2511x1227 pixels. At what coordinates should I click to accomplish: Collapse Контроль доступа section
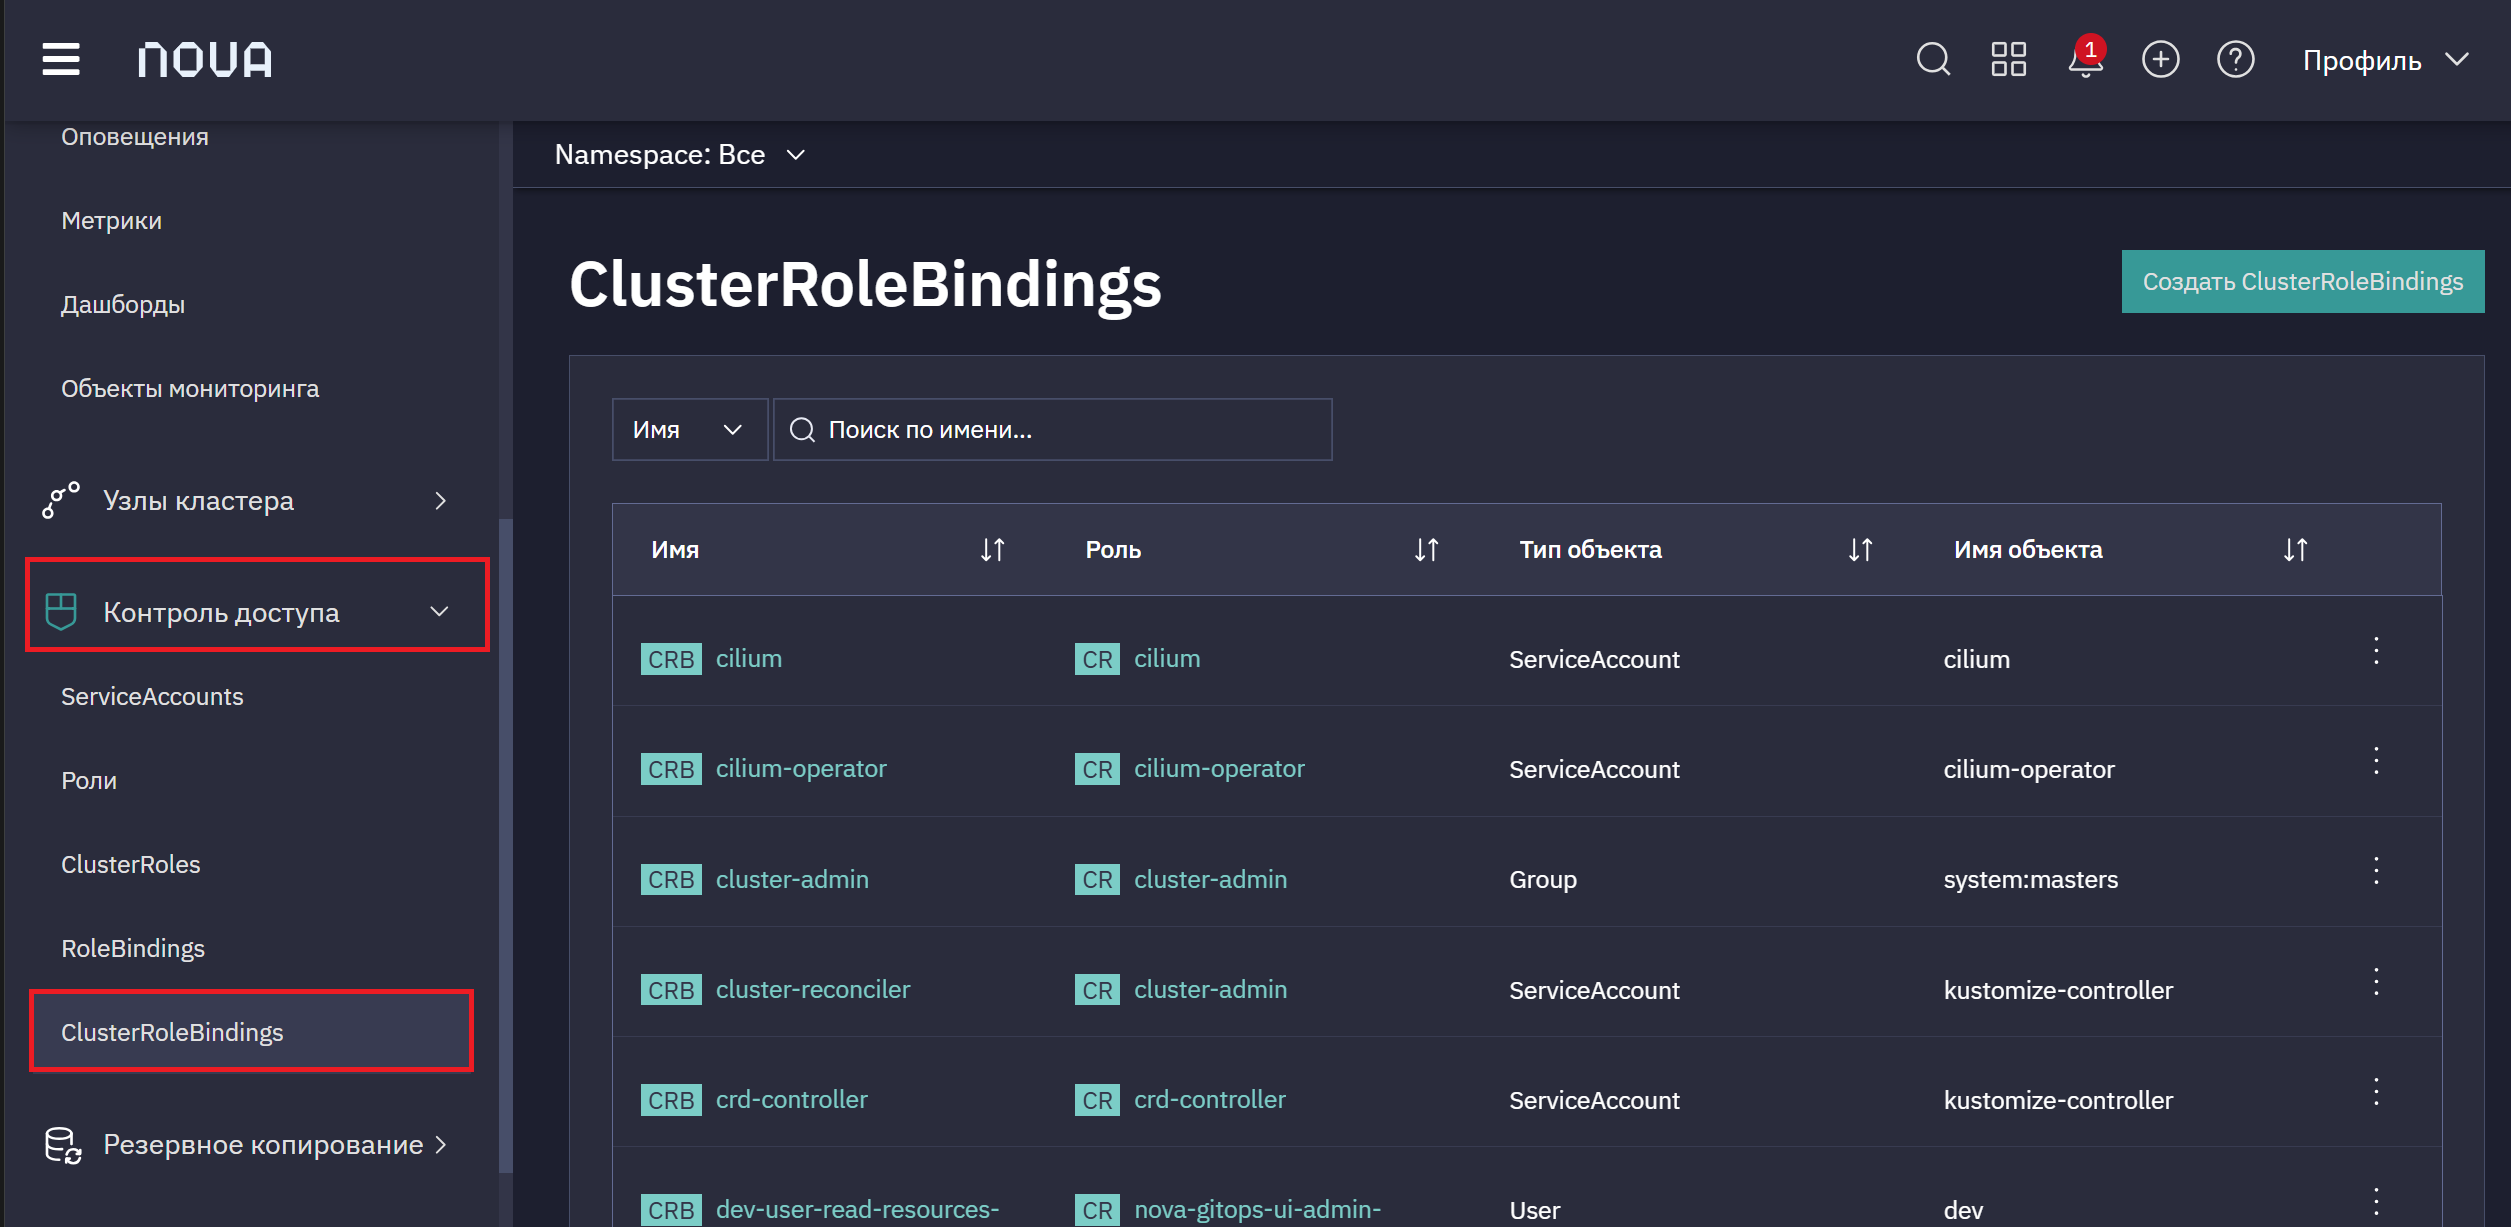click(257, 612)
